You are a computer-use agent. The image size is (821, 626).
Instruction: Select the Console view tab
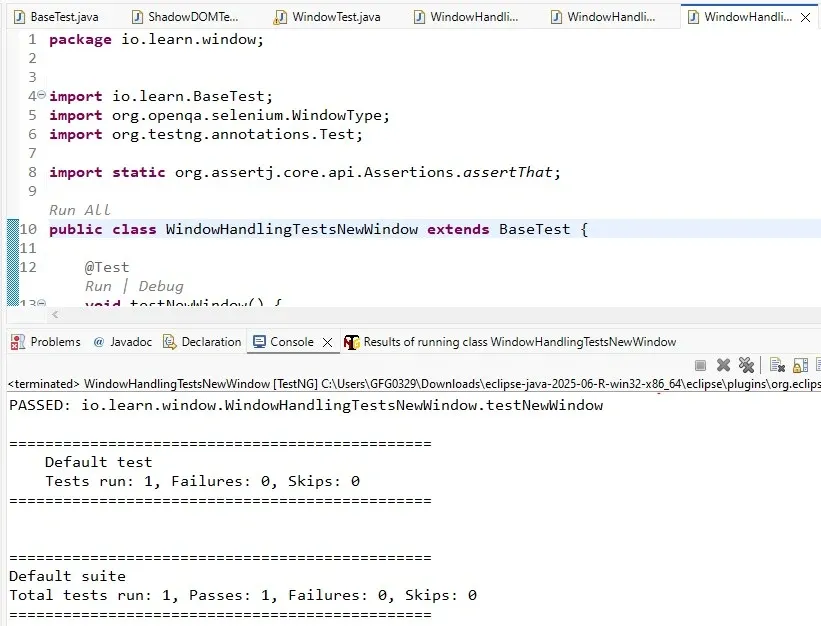click(x=283, y=342)
